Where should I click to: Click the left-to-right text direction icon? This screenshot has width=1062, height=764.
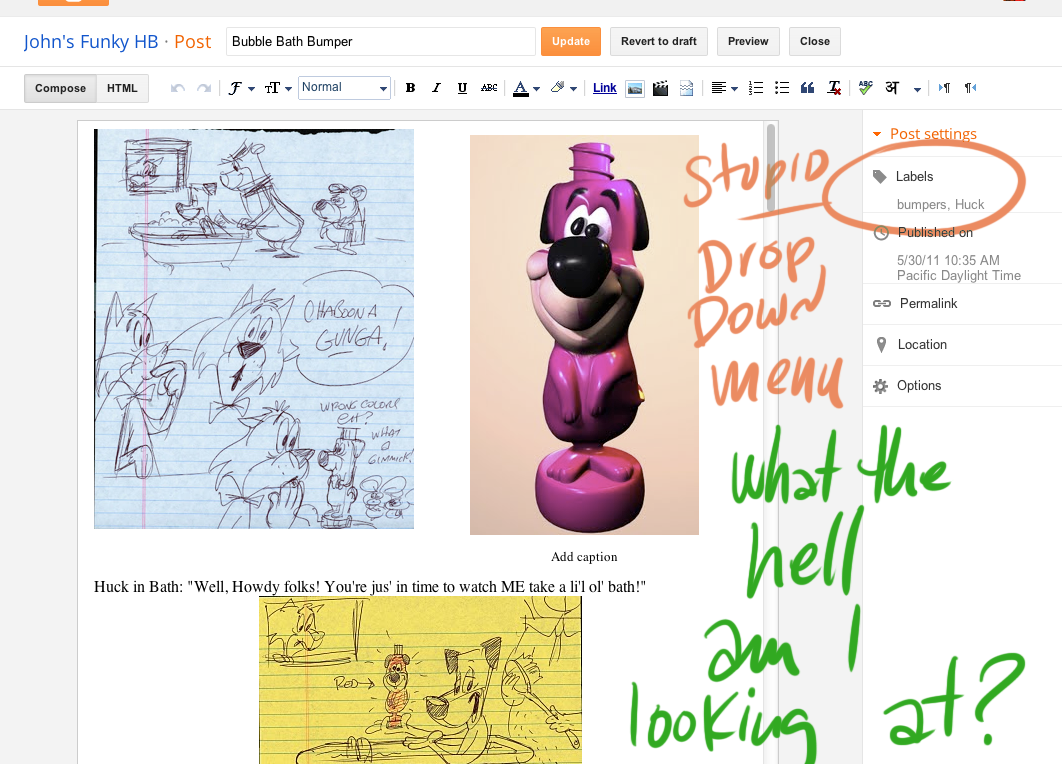pyautogui.click(x=944, y=87)
